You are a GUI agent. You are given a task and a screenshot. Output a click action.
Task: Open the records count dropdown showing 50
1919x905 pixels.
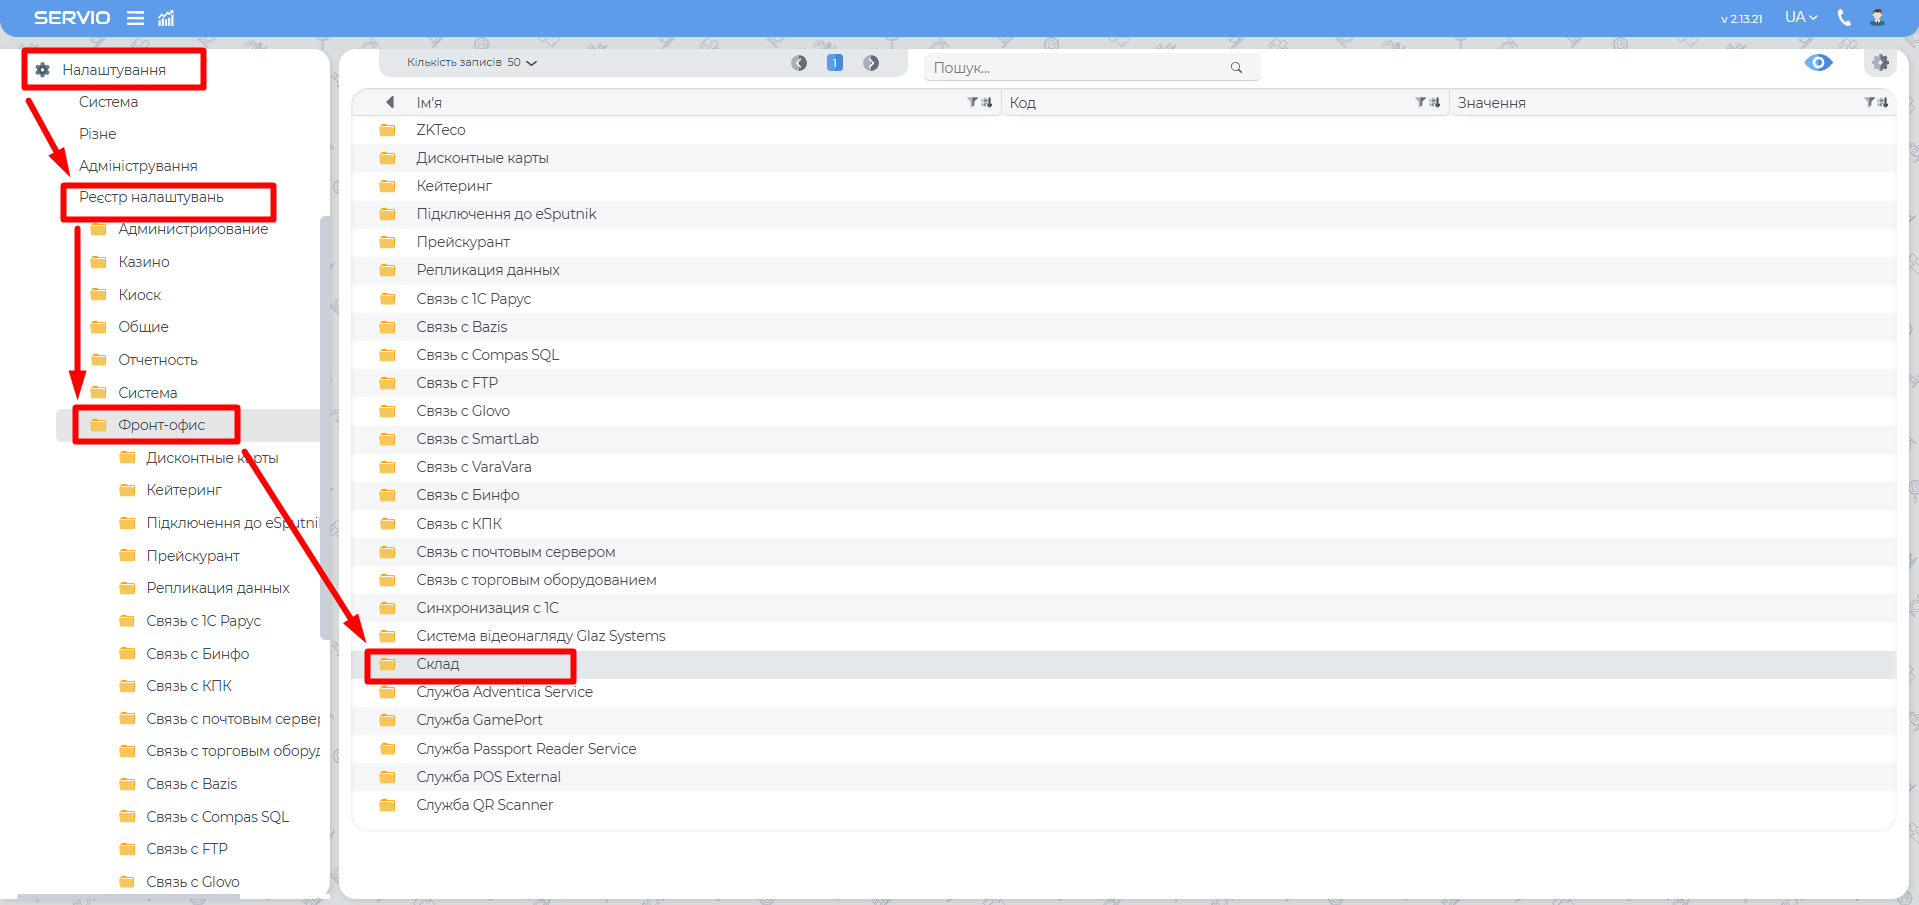[x=472, y=63]
